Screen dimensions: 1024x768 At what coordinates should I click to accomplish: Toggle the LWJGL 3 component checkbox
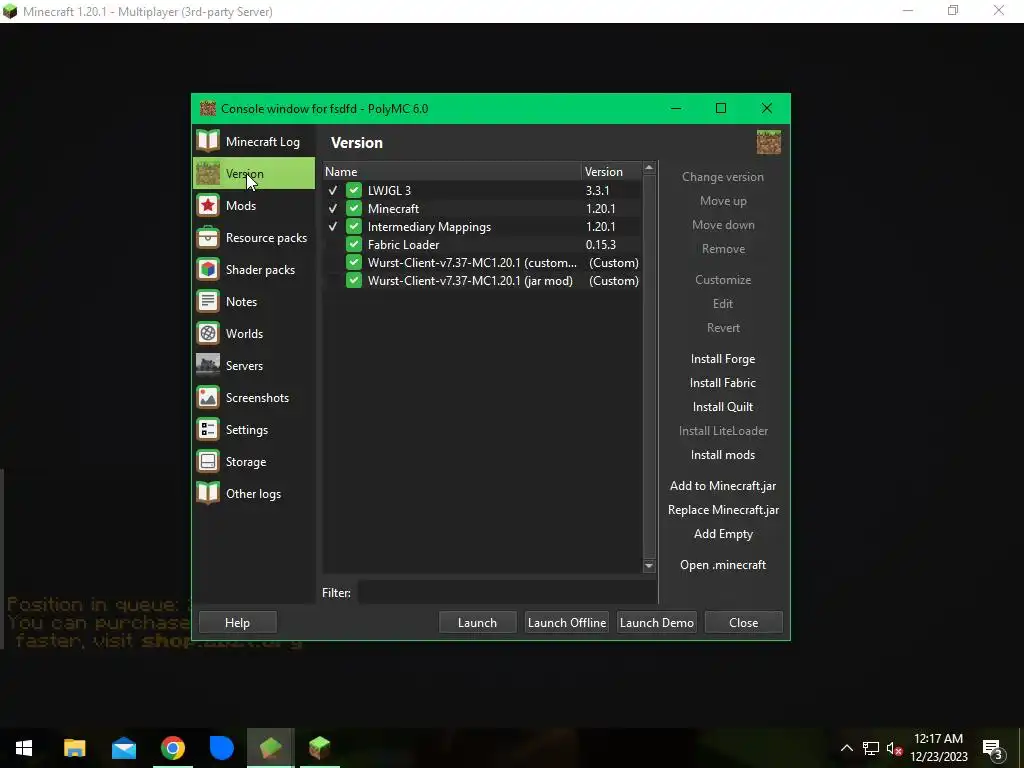[x=353, y=190]
